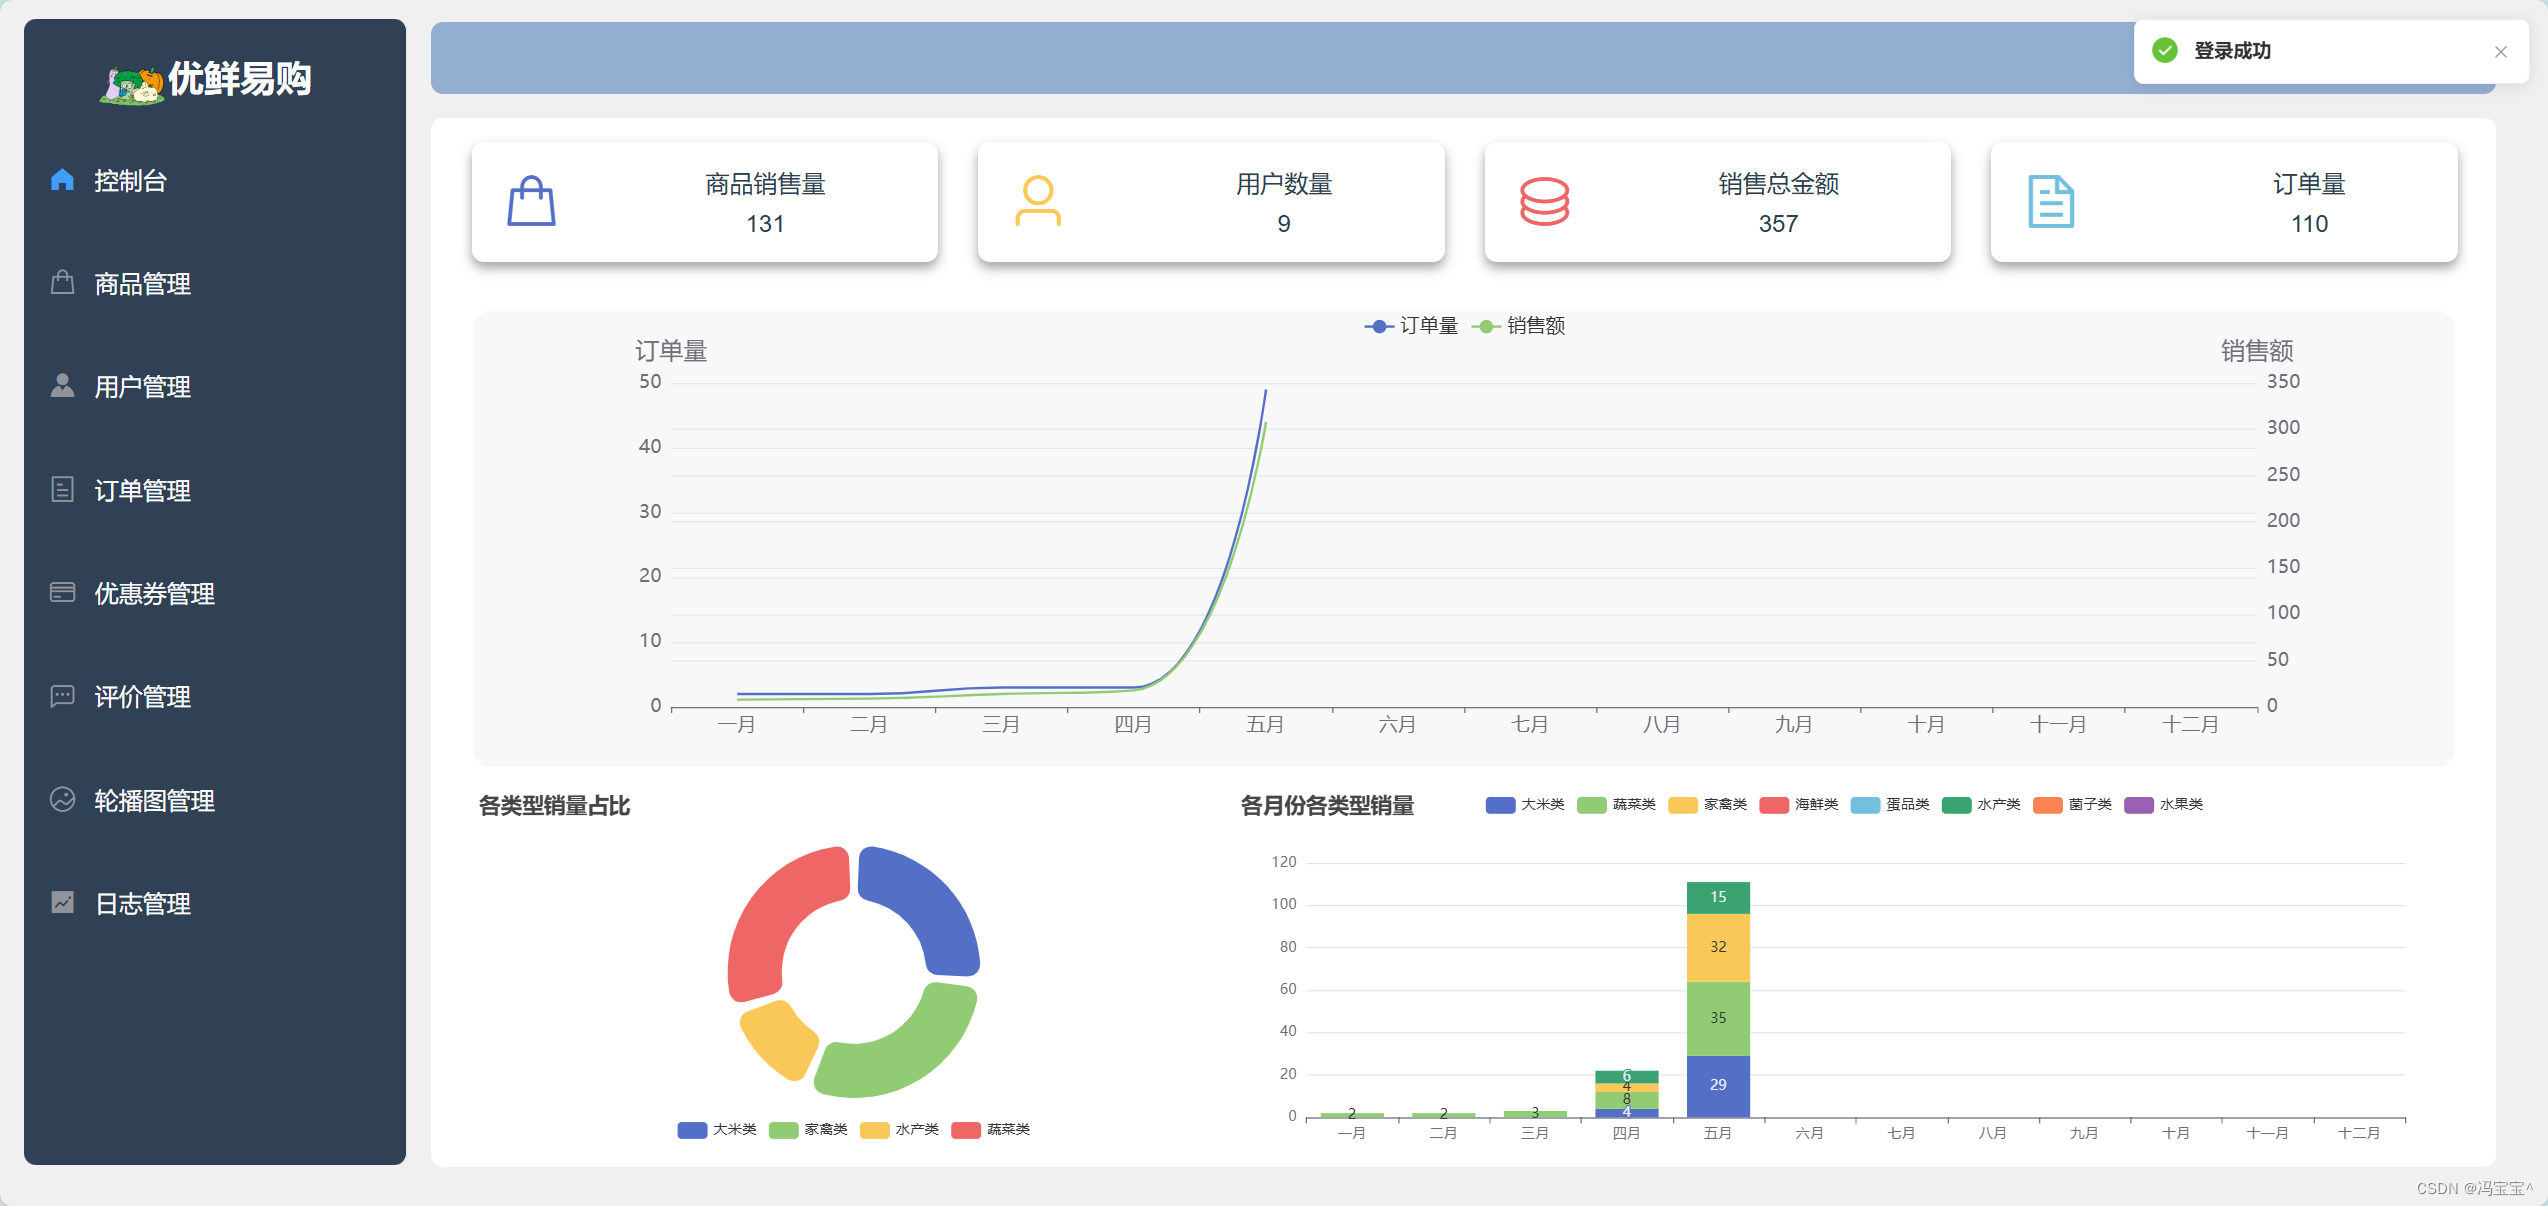
Task: Toggle 大米类 swatch in pie chart legend
Action: (x=692, y=1130)
